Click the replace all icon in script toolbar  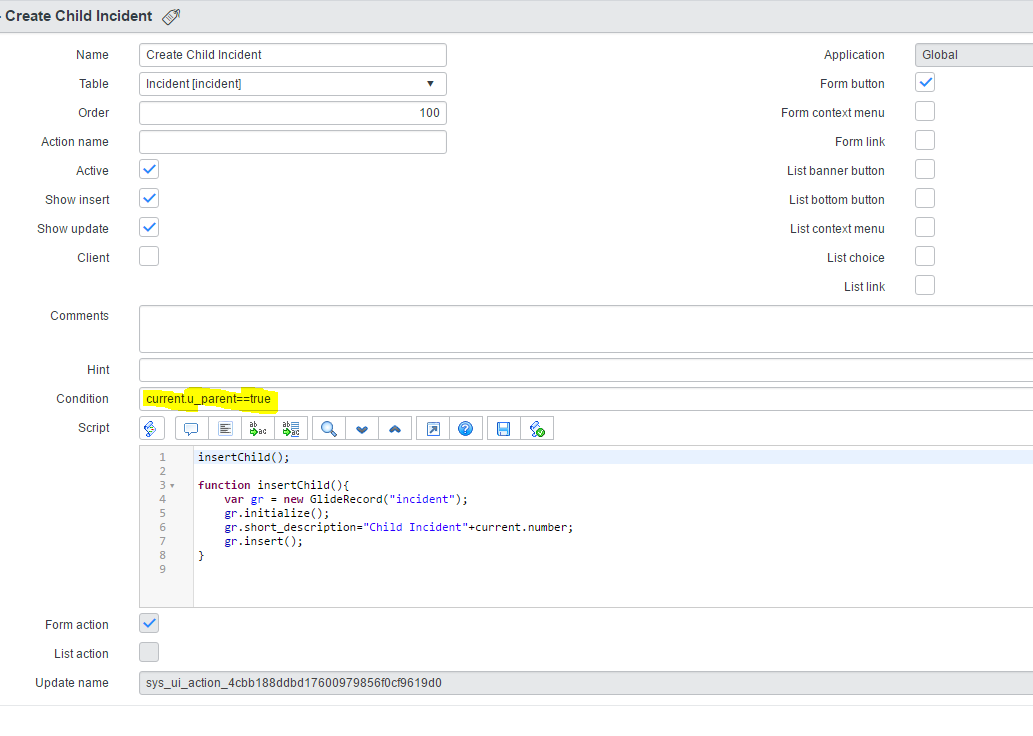[x=291, y=429]
